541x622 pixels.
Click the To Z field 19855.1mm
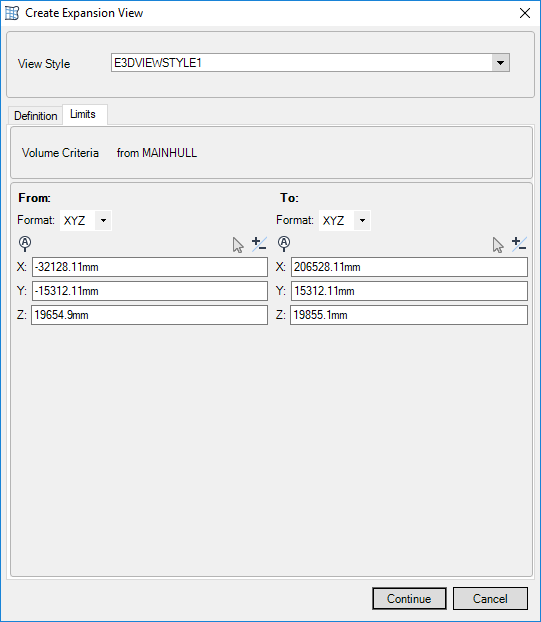(x=409, y=315)
